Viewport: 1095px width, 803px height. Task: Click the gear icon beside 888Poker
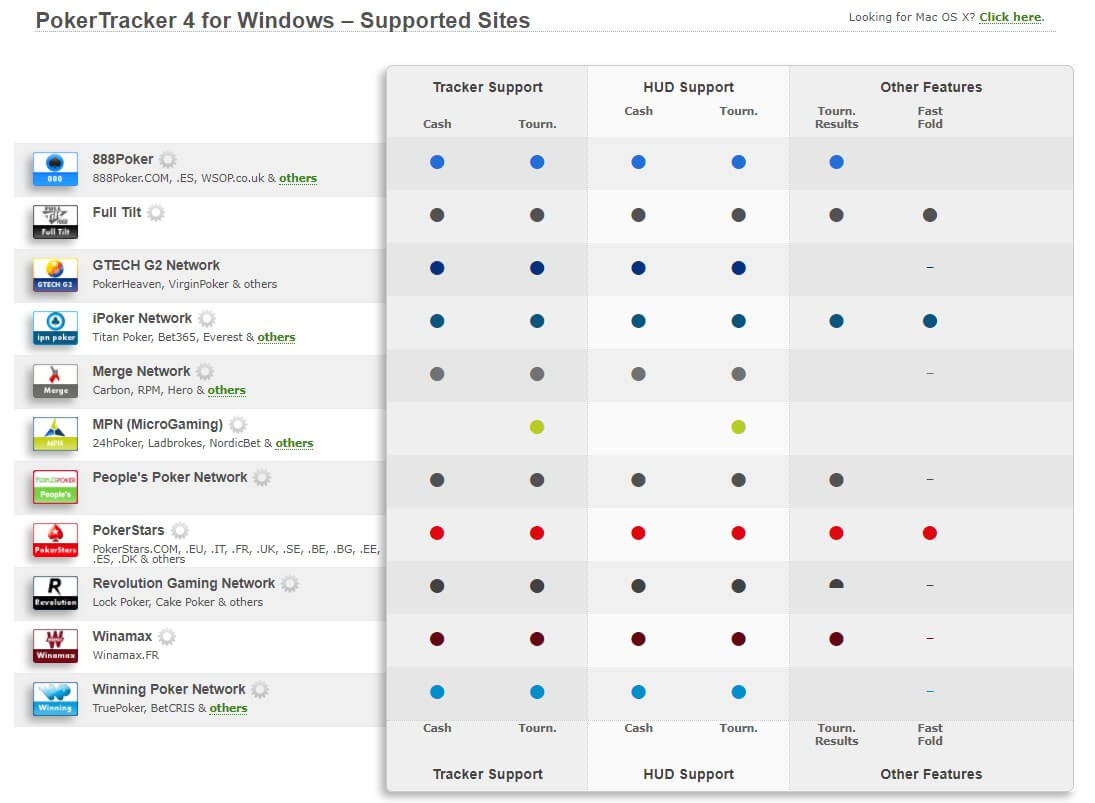point(168,159)
